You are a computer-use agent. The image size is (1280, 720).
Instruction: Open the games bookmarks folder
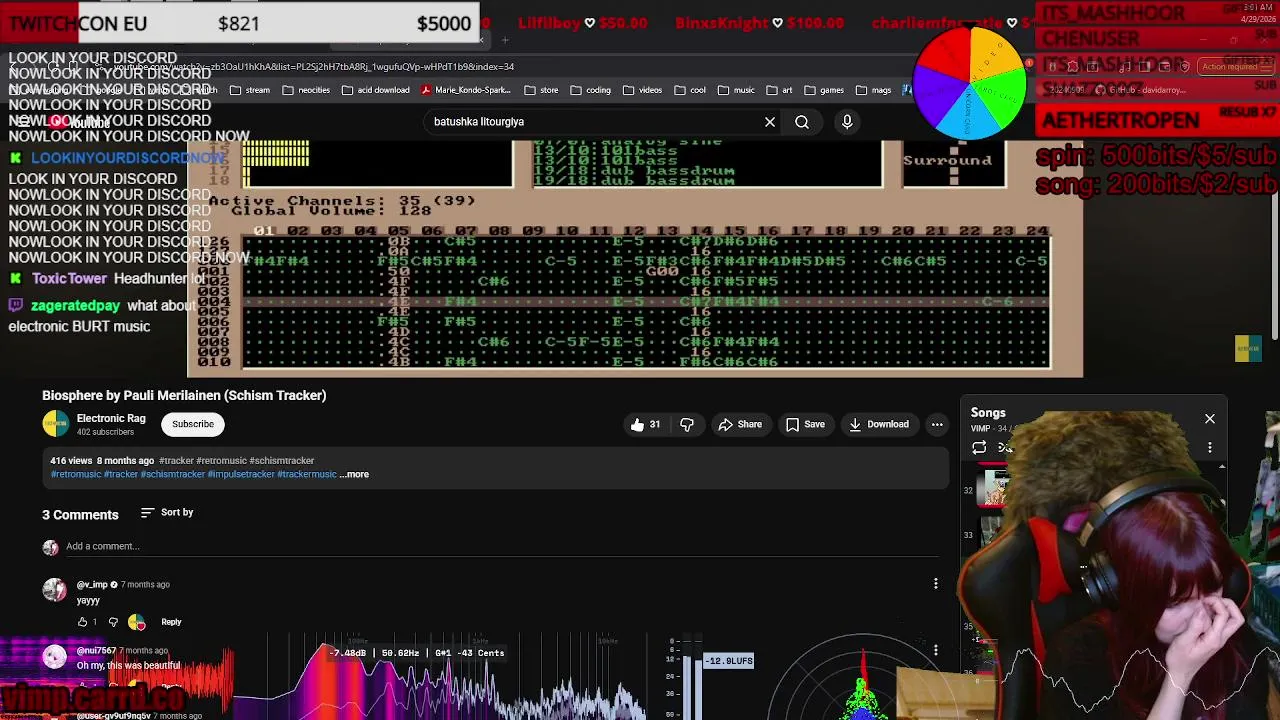[824, 90]
